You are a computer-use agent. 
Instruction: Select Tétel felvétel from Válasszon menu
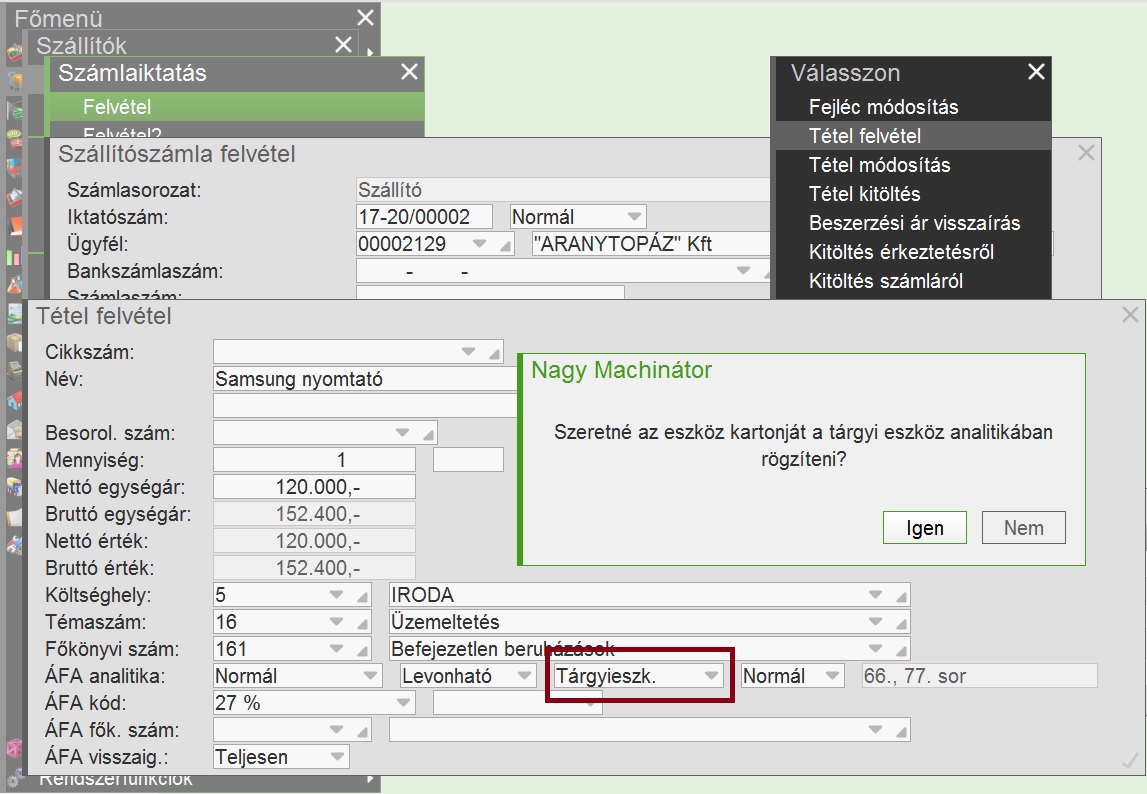coord(913,136)
